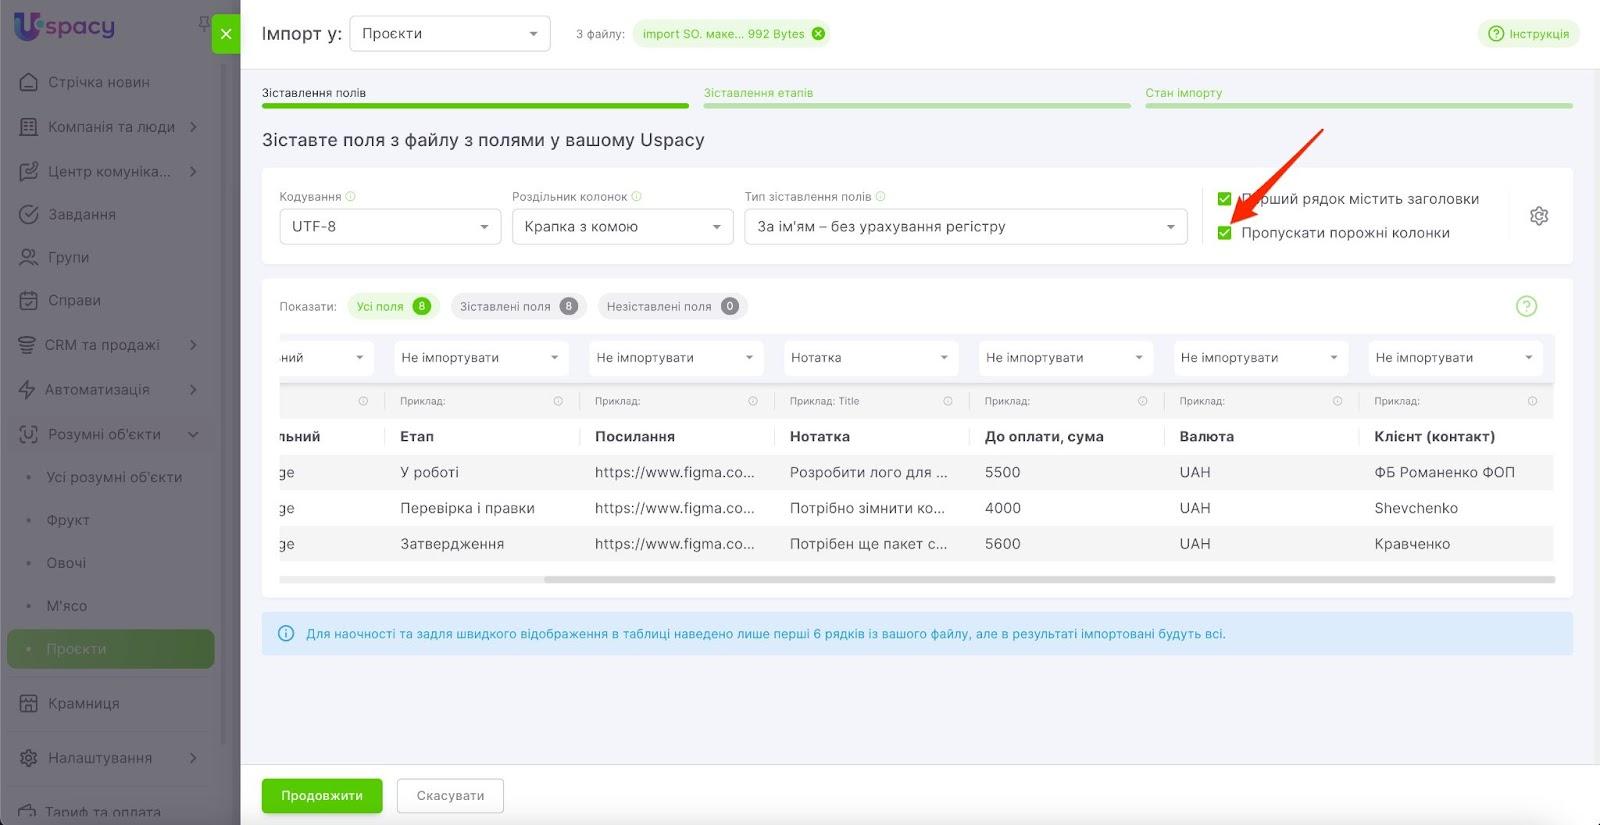
Task: Open Завдання in the sidebar
Action: [82, 214]
